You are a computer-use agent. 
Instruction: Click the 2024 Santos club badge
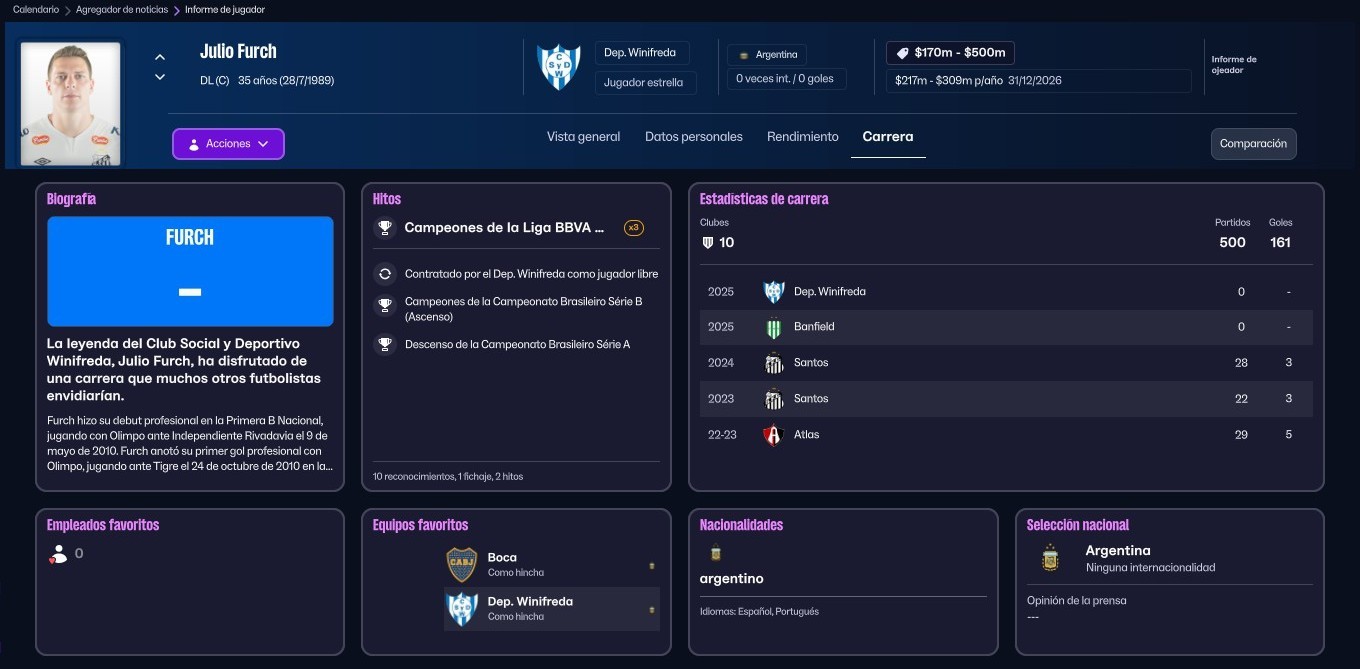click(773, 363)
